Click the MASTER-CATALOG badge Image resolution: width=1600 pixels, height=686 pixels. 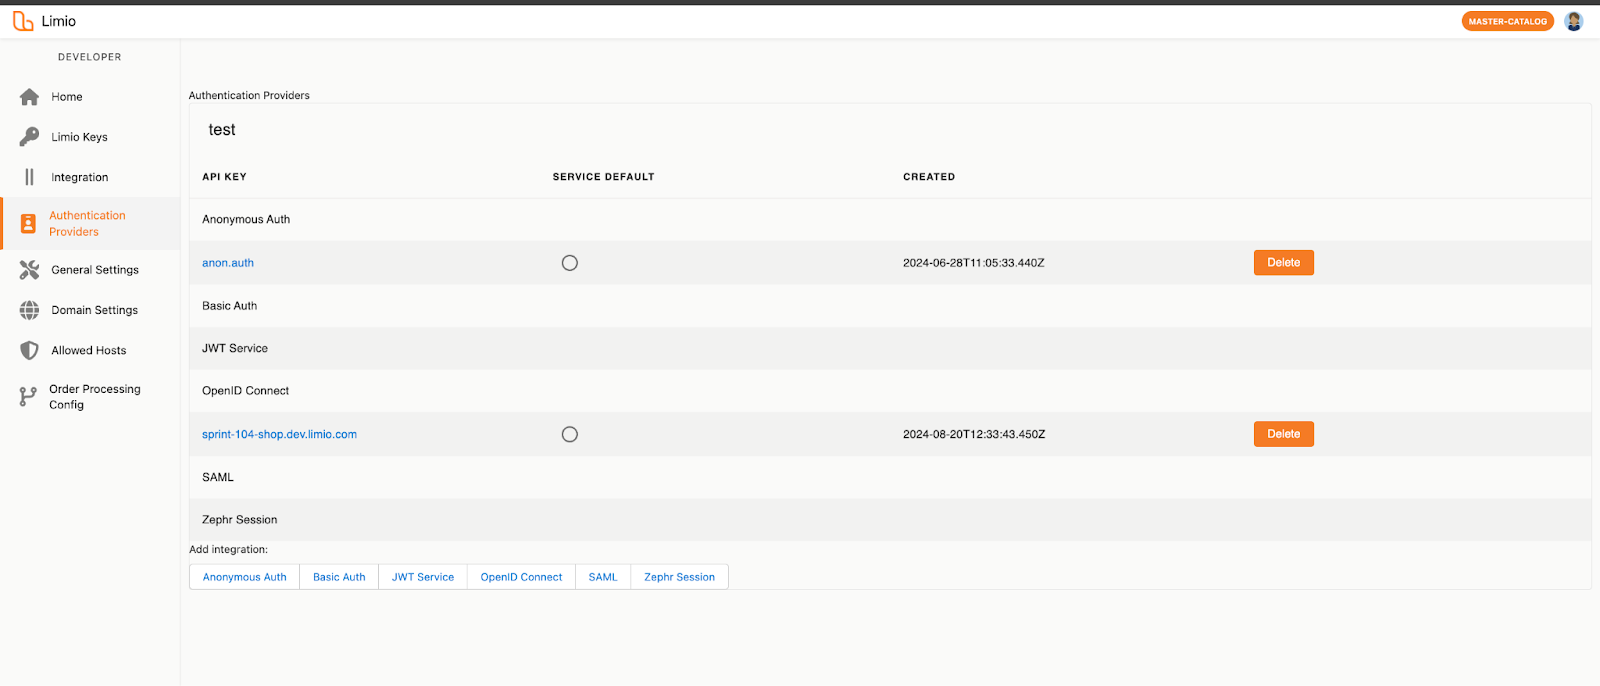[x=1507, y=21]
